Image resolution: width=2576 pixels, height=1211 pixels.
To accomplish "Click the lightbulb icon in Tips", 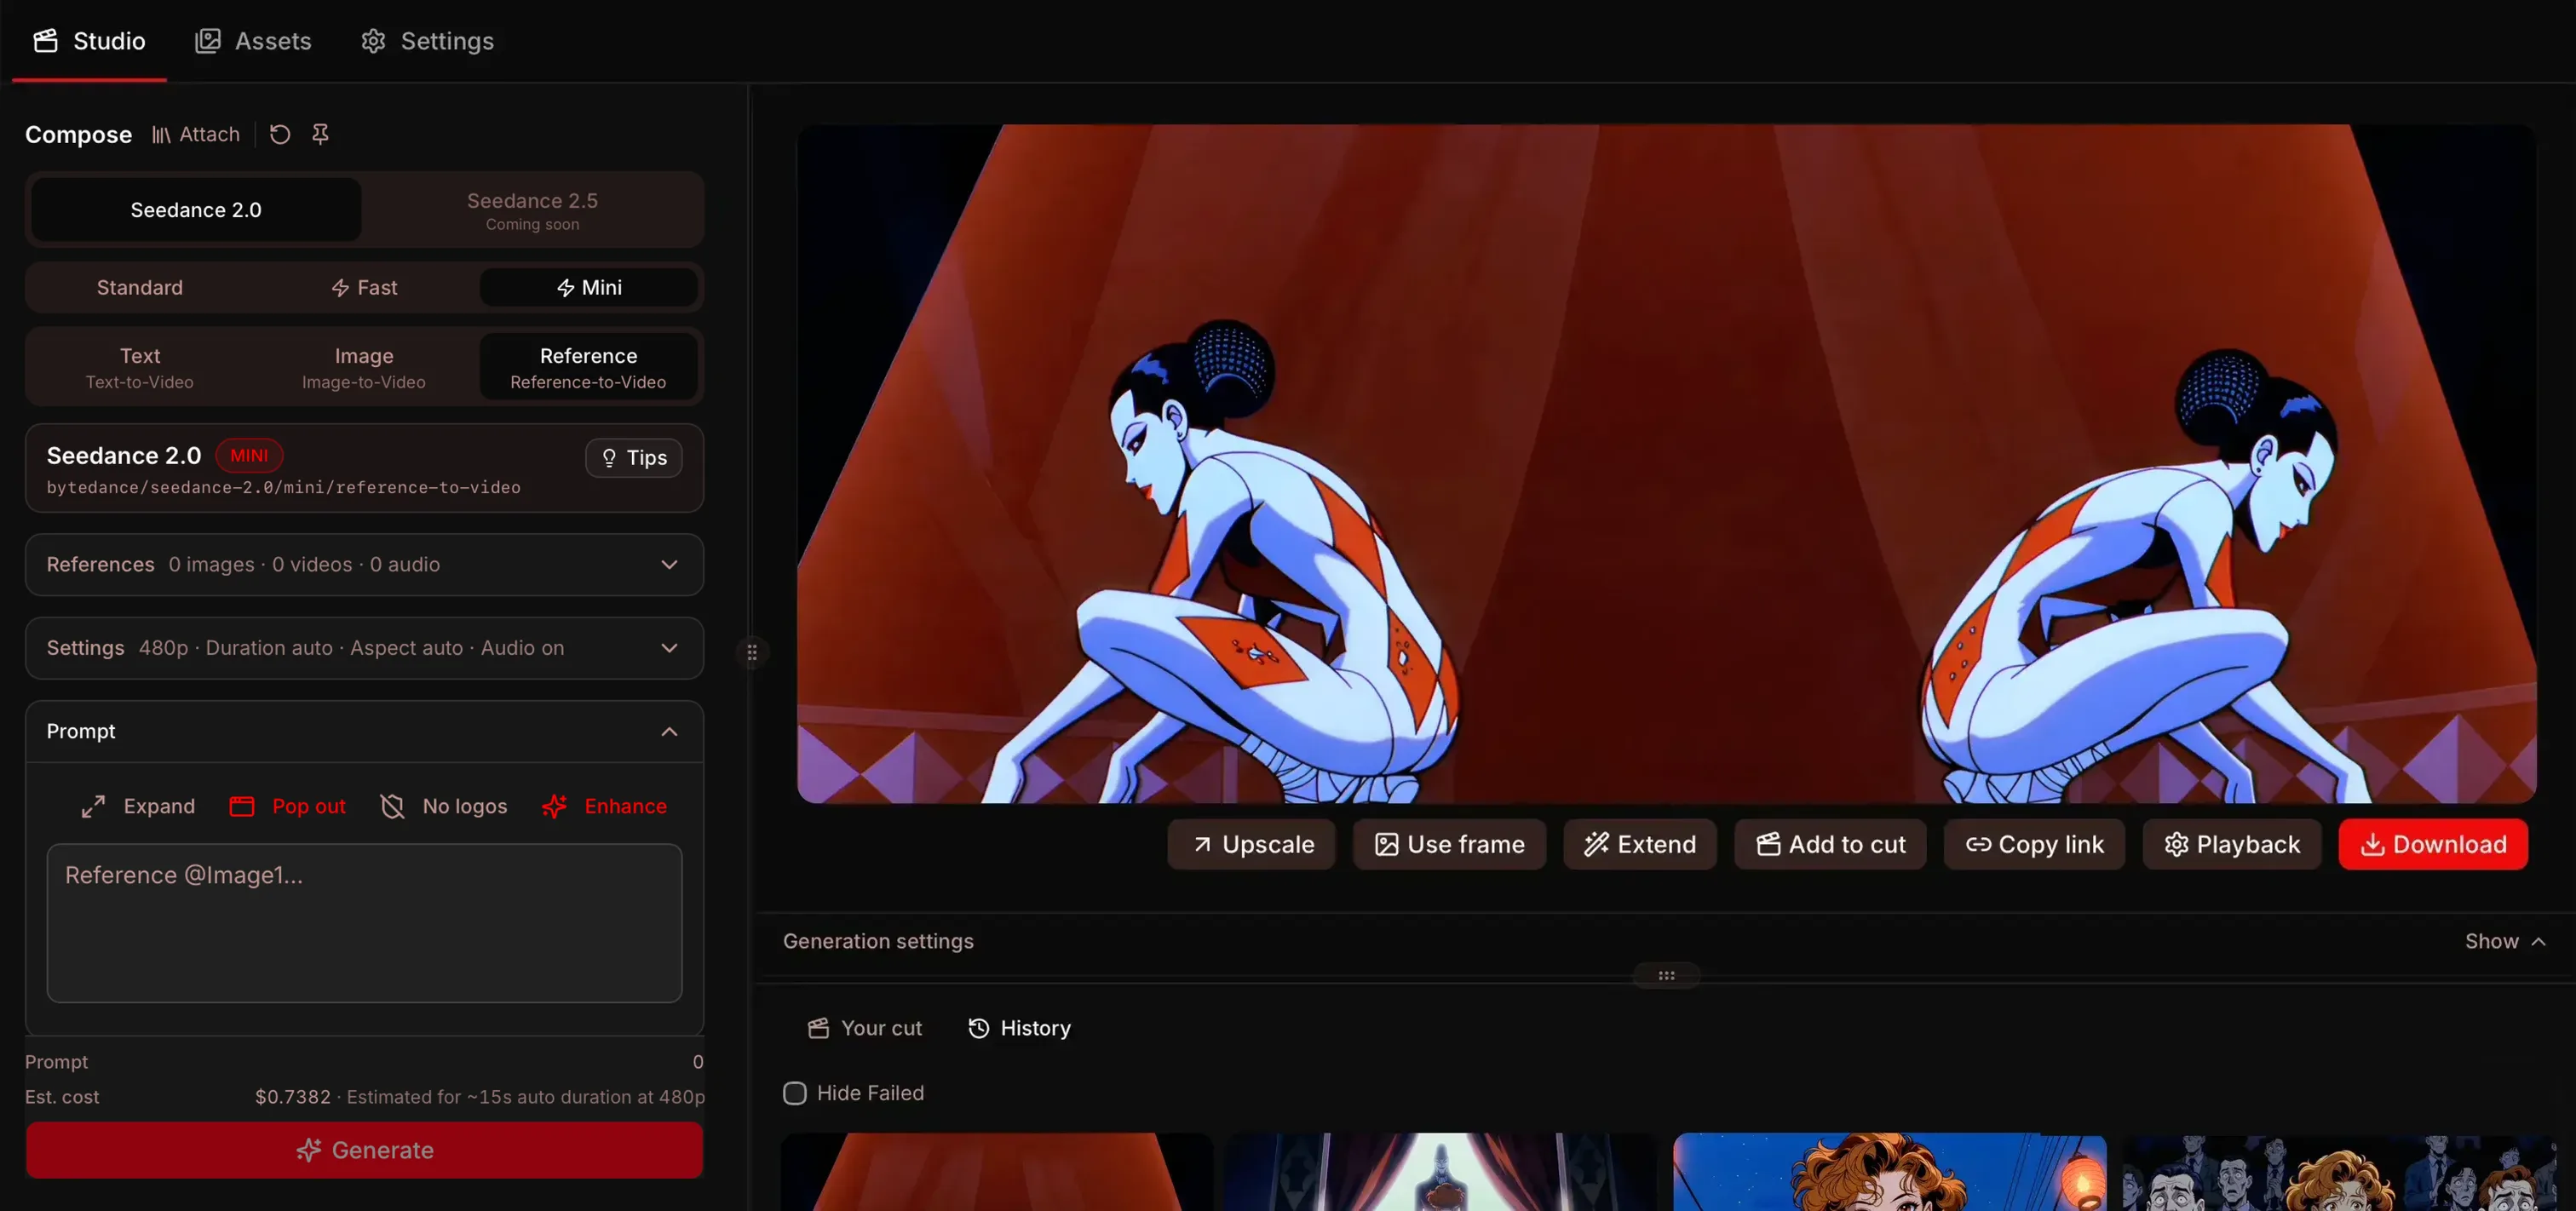I will 609,458.
